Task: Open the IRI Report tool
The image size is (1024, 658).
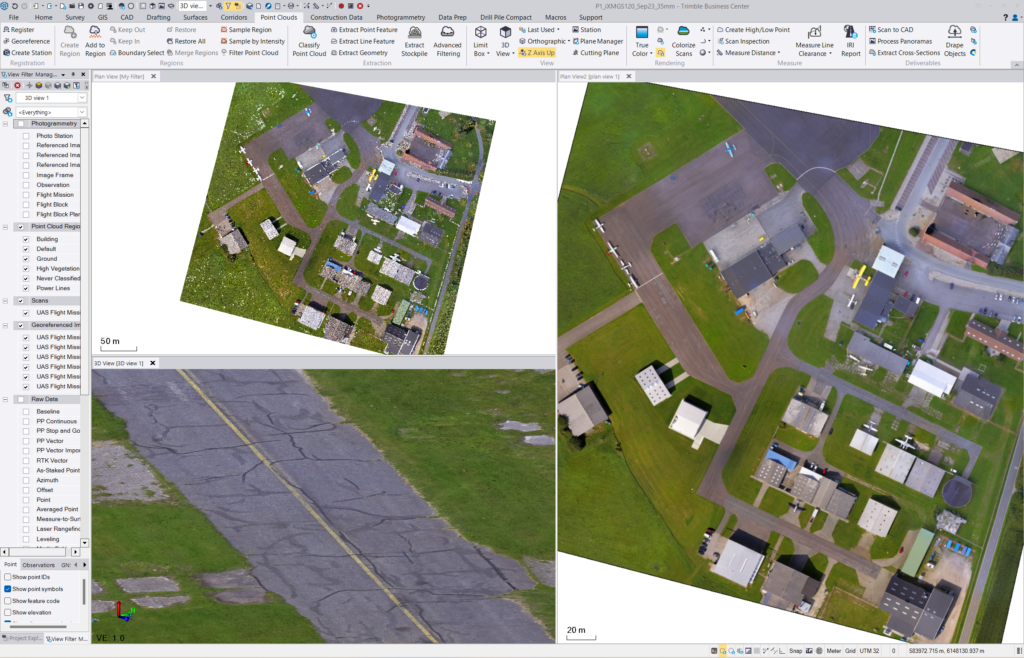Action: tap(849, 41)
